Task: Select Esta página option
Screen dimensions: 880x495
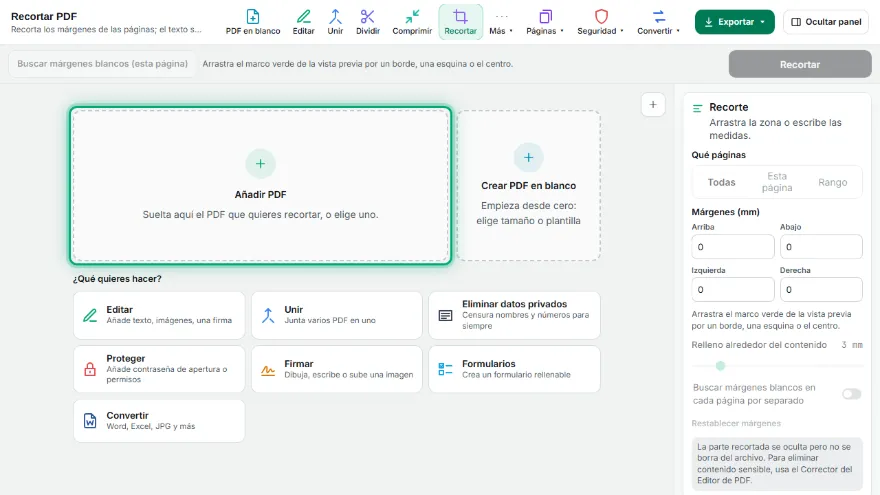Action: click(x=777, y=182)
